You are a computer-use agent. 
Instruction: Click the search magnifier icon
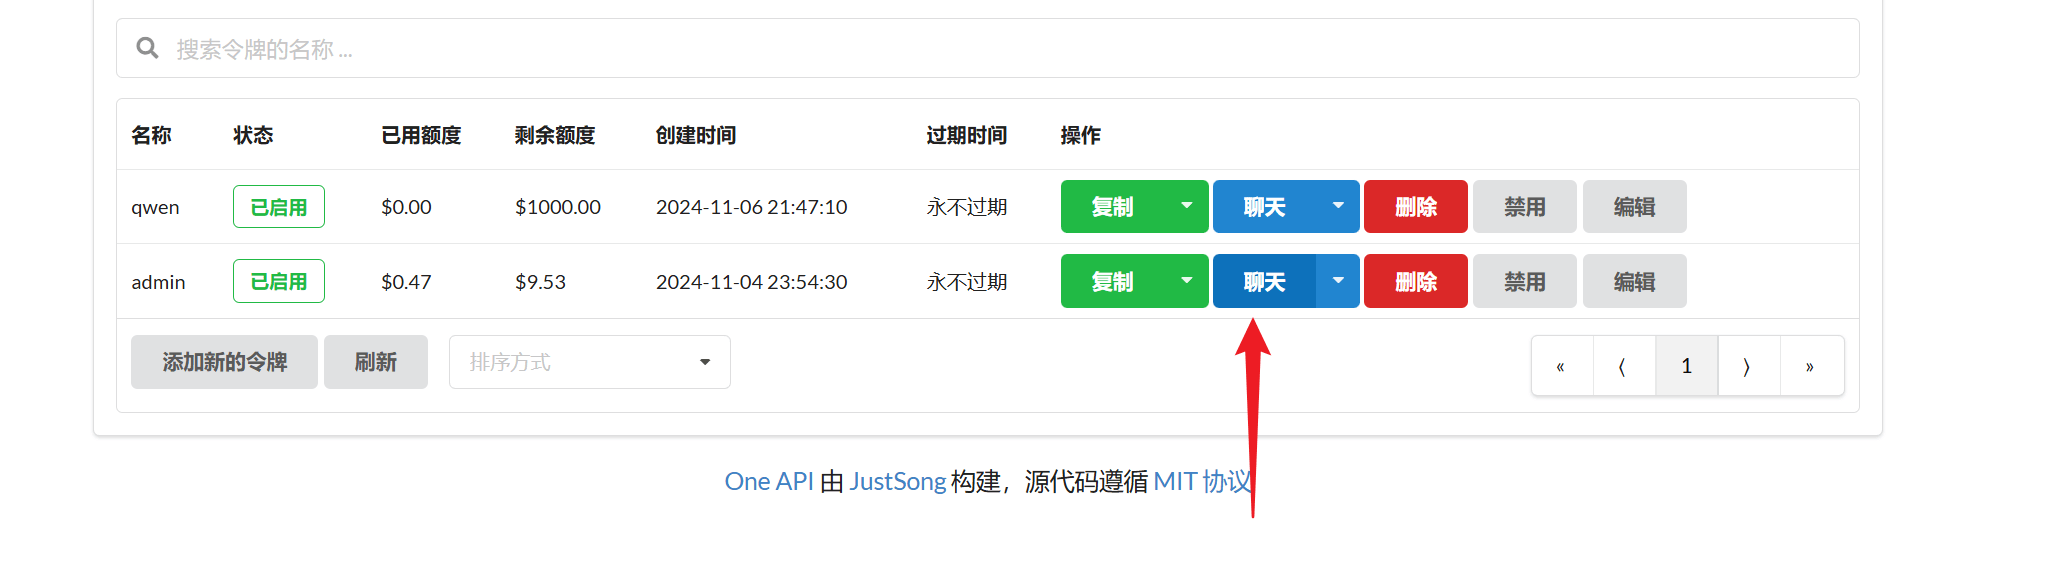[x=147, y=48]
